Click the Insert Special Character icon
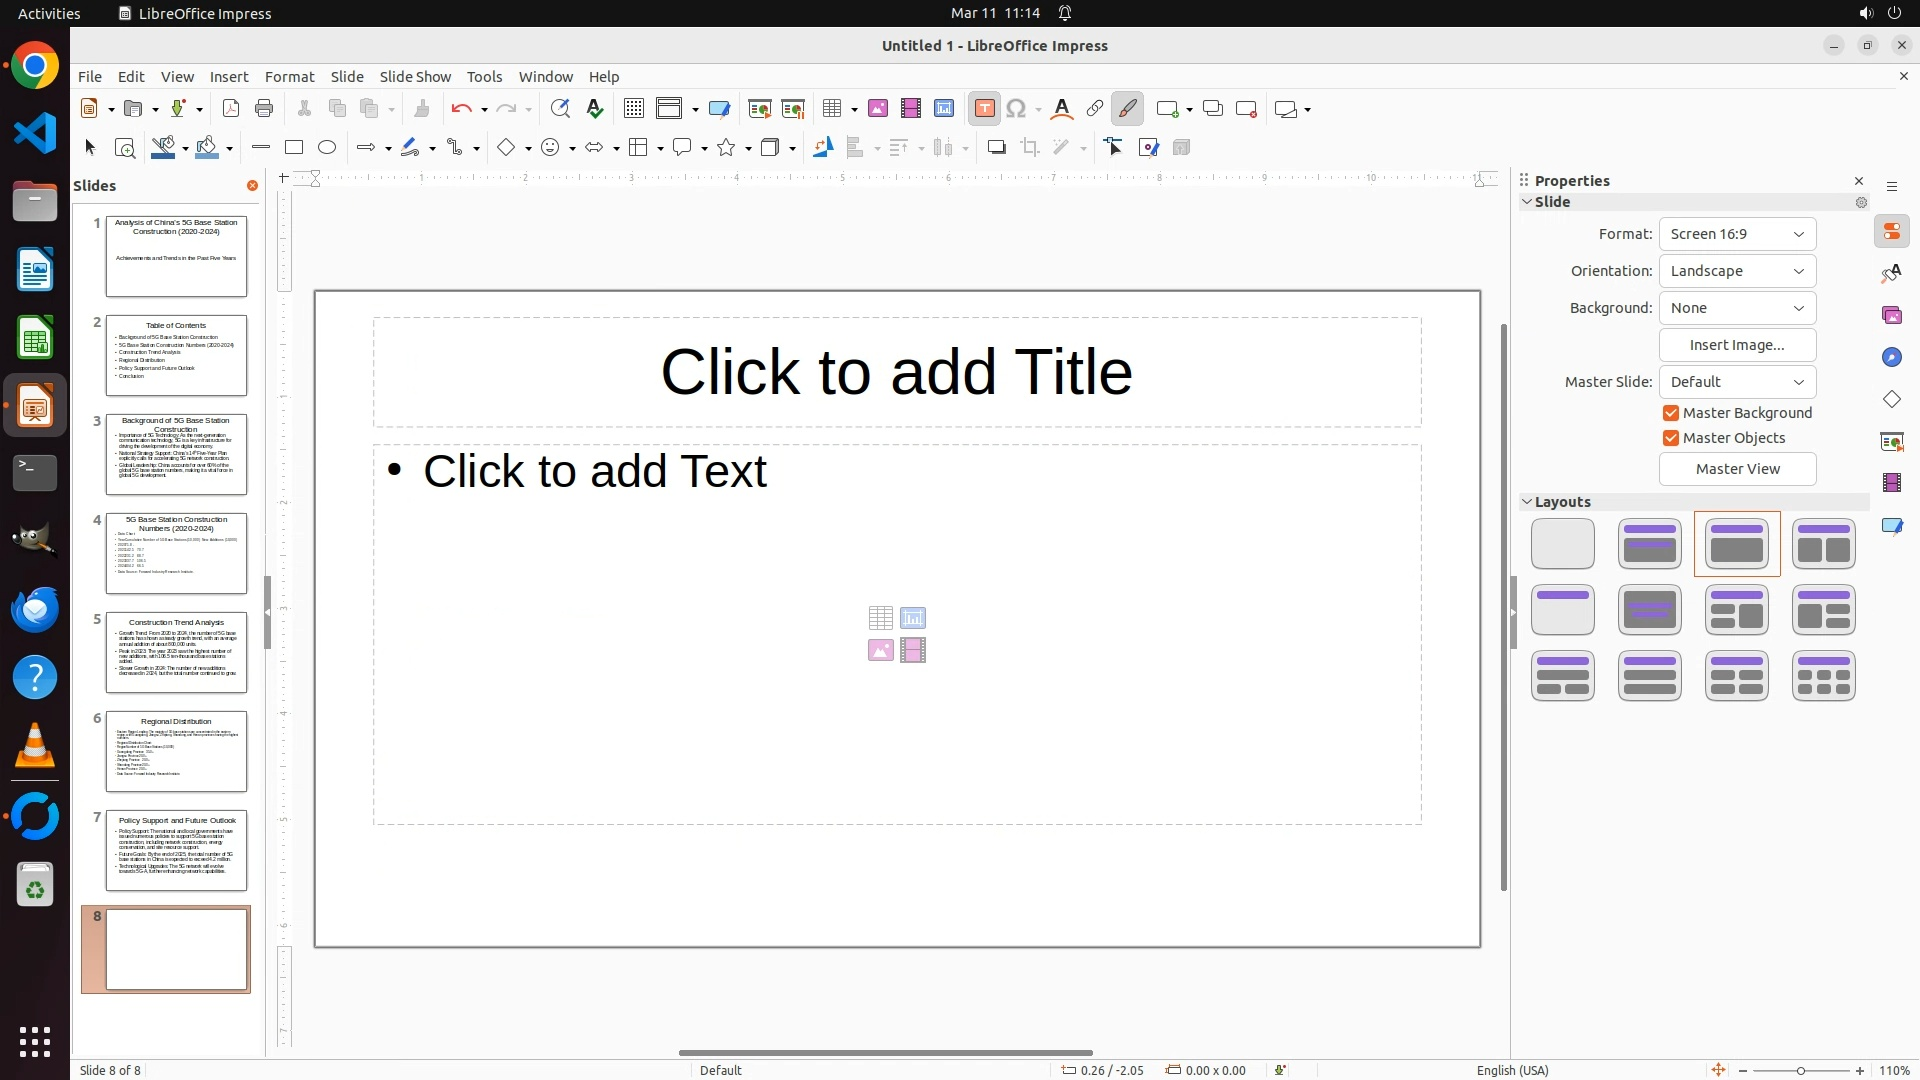 tap(1017, 109)
